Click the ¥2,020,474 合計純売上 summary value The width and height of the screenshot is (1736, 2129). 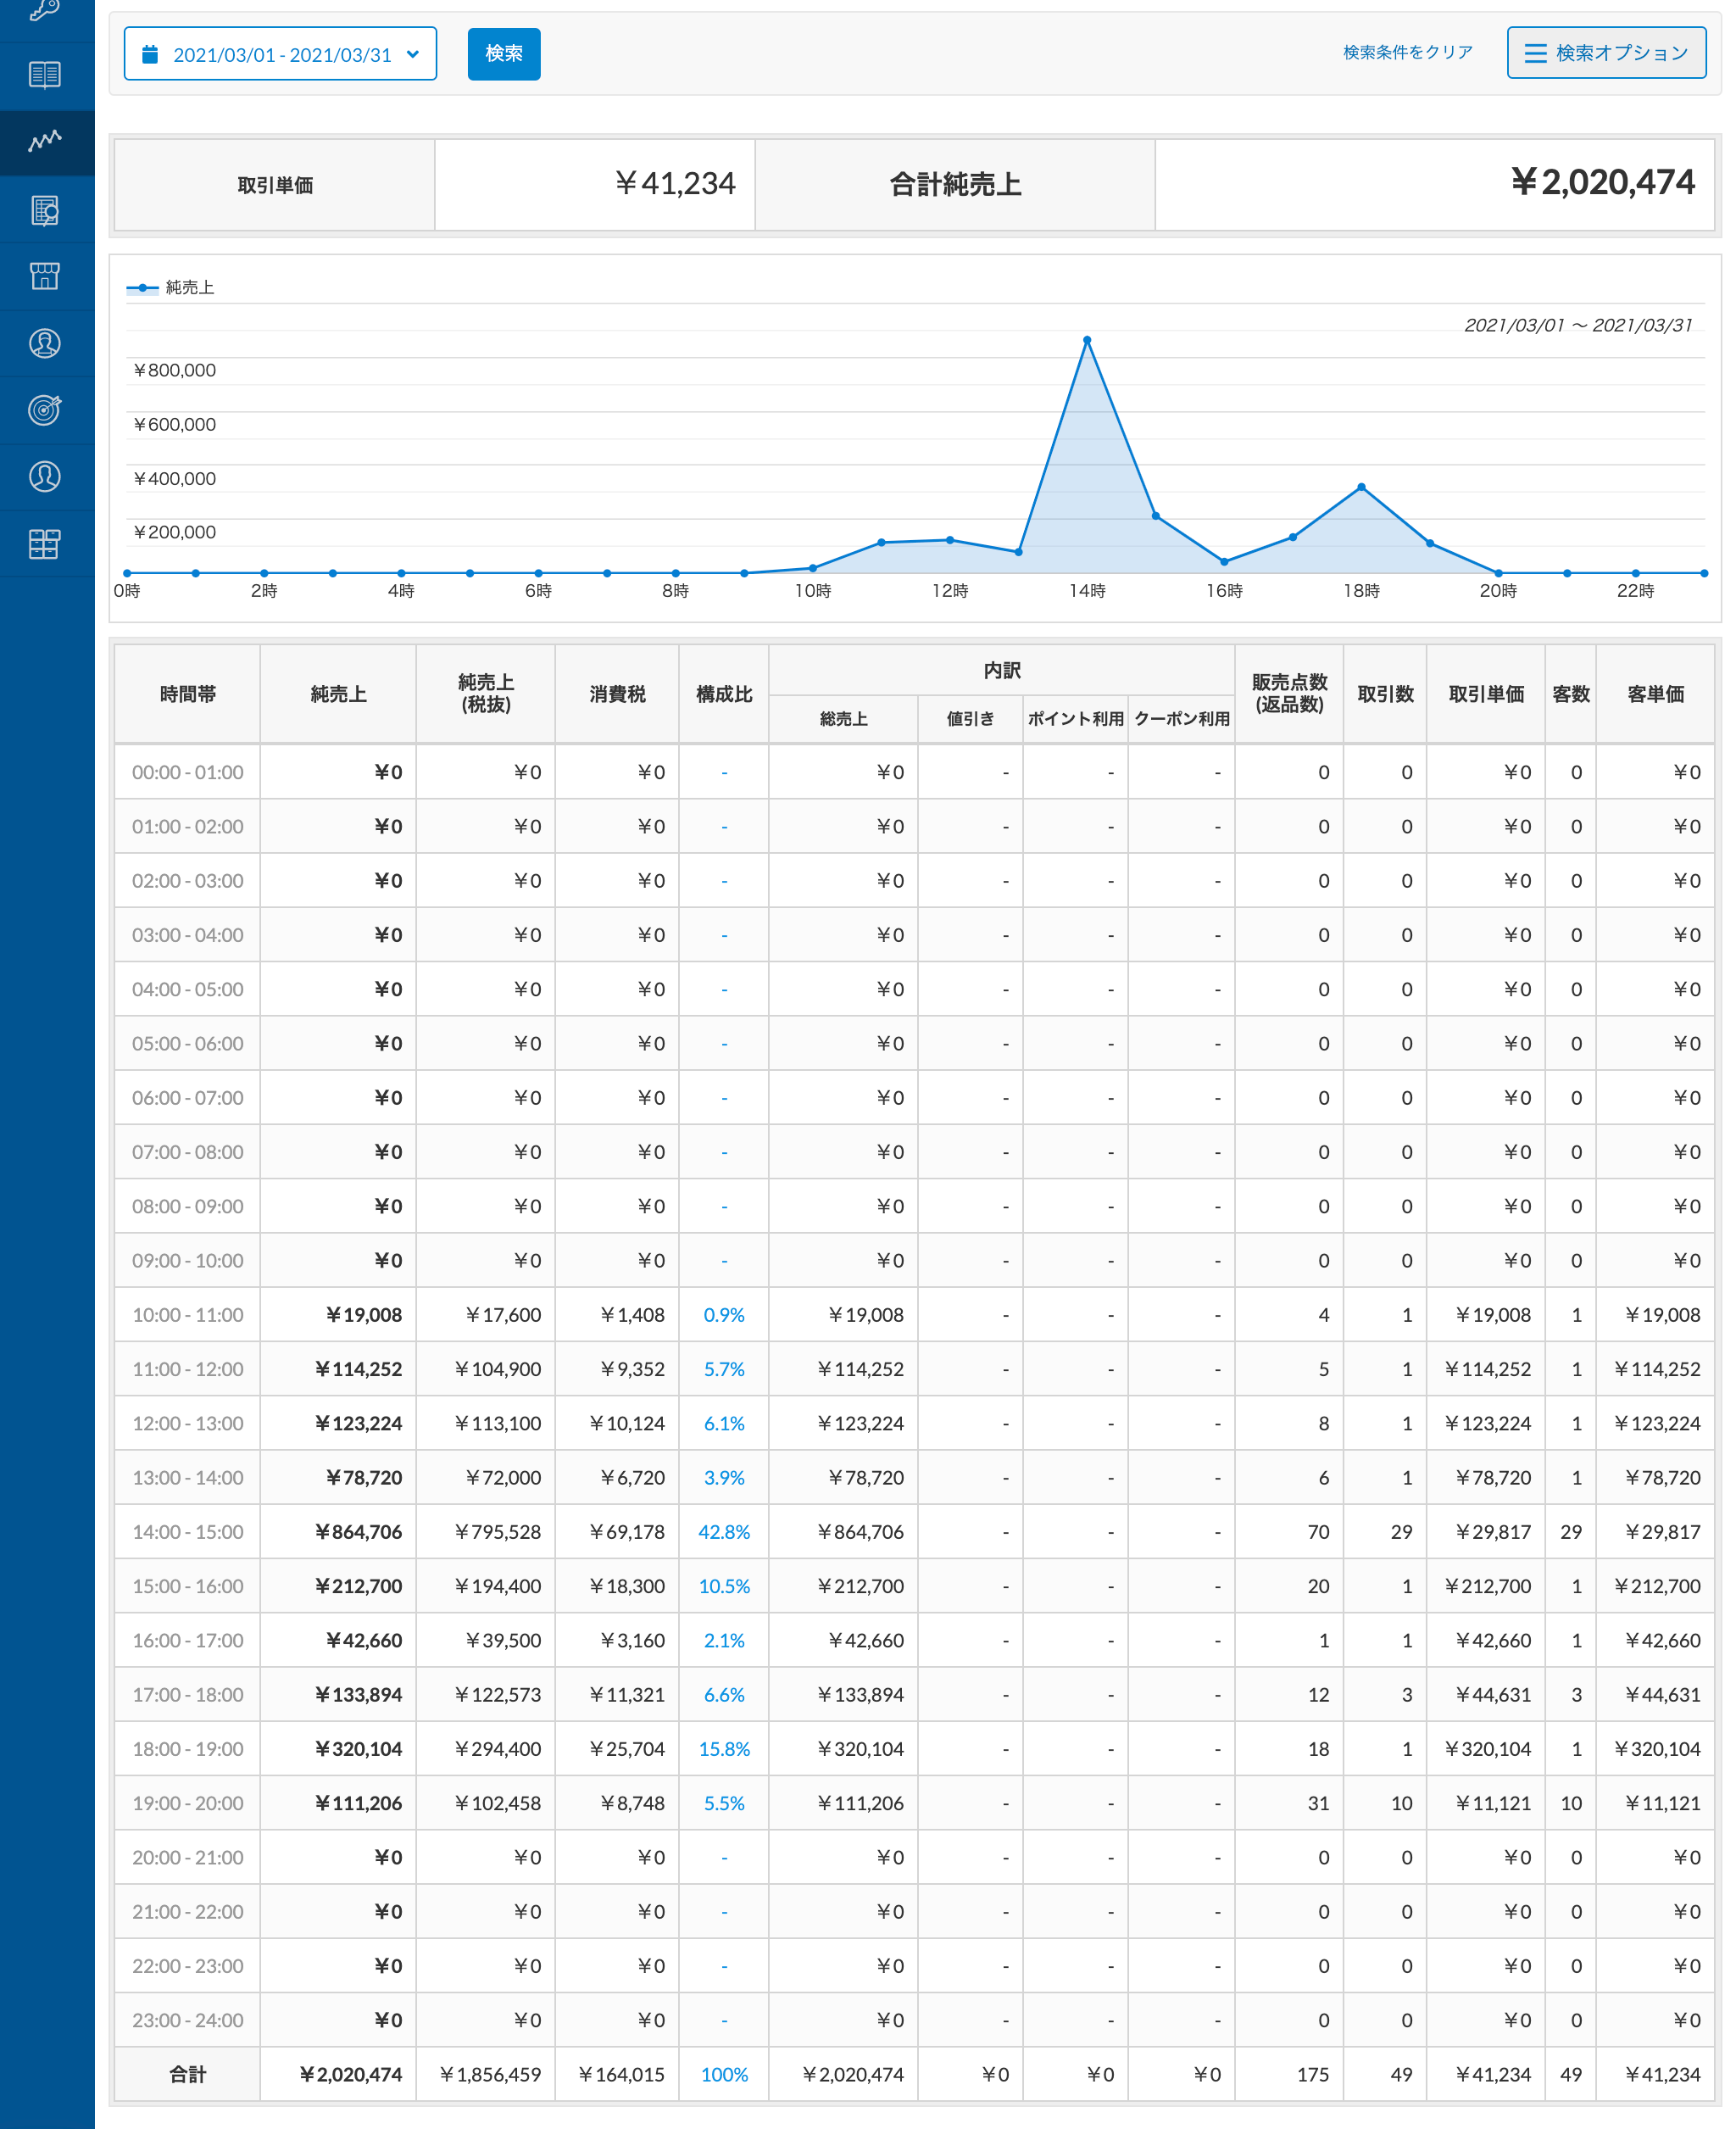1603,182
